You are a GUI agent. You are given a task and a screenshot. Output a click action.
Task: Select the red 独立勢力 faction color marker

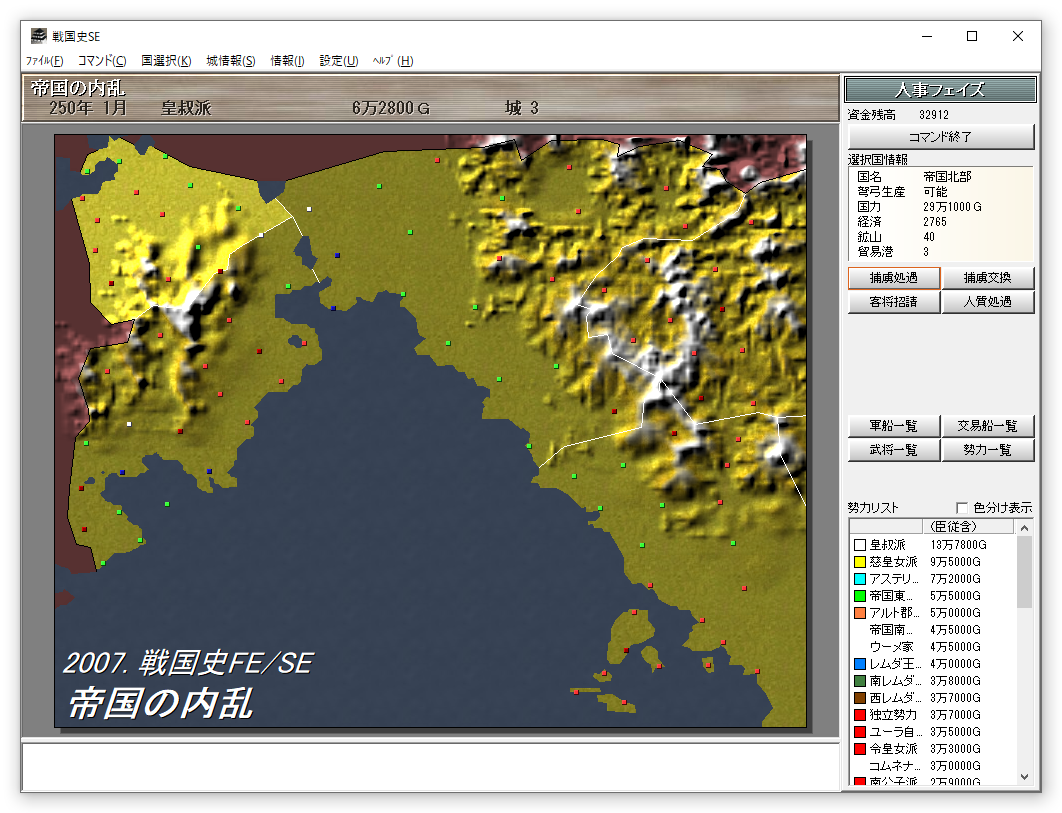(x=860, y=715)
